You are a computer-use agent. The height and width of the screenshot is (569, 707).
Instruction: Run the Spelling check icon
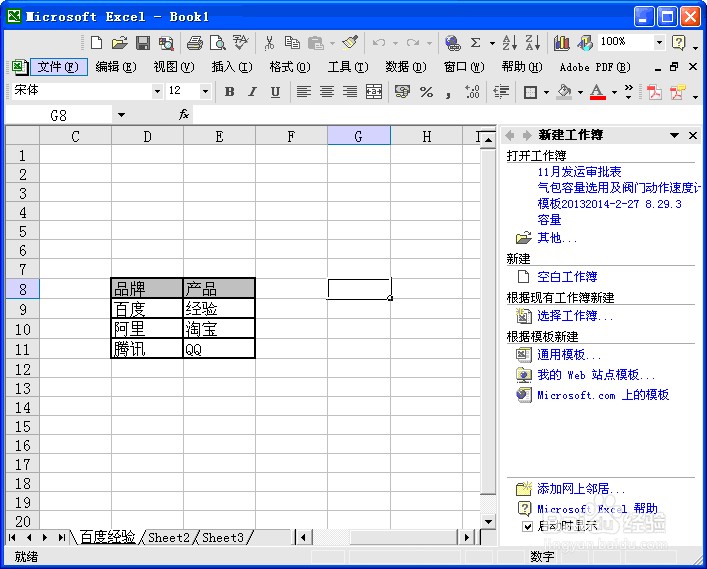tap(241, 43)
